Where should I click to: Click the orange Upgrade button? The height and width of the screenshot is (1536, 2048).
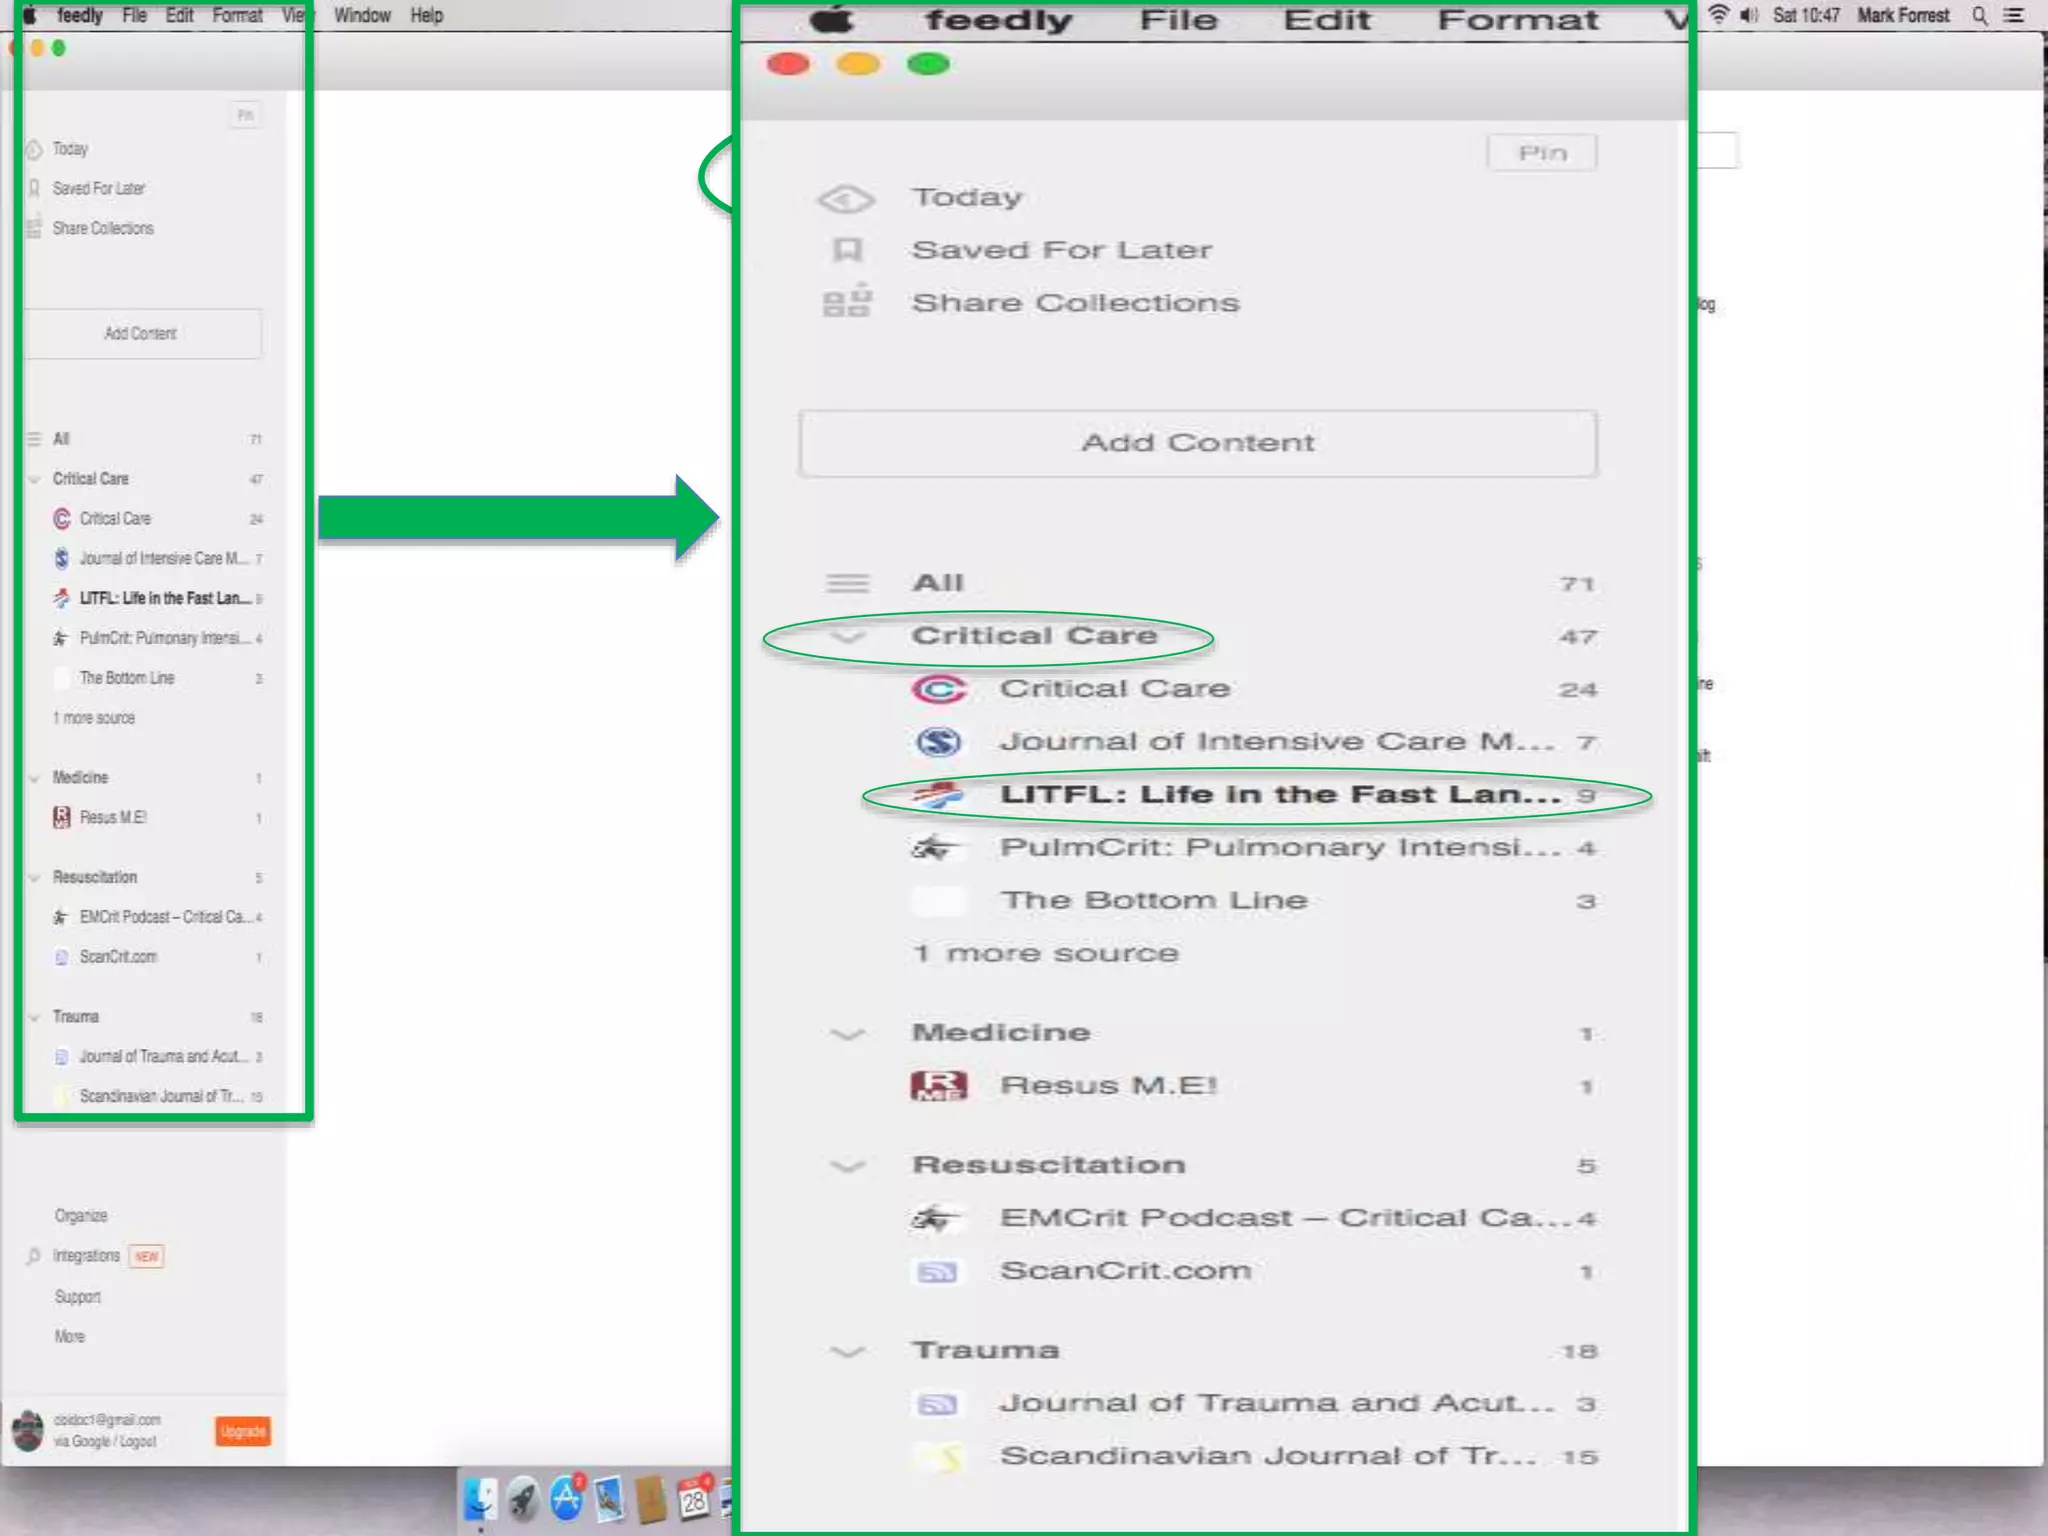[x=242, y=1432]
